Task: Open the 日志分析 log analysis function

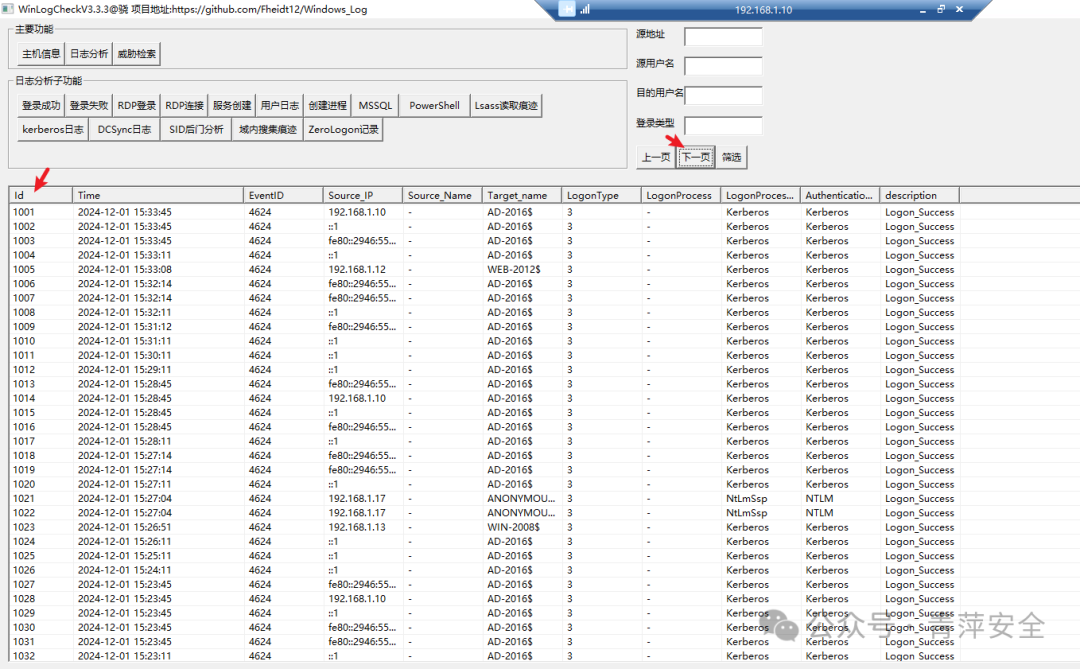Action: point(89,54)
